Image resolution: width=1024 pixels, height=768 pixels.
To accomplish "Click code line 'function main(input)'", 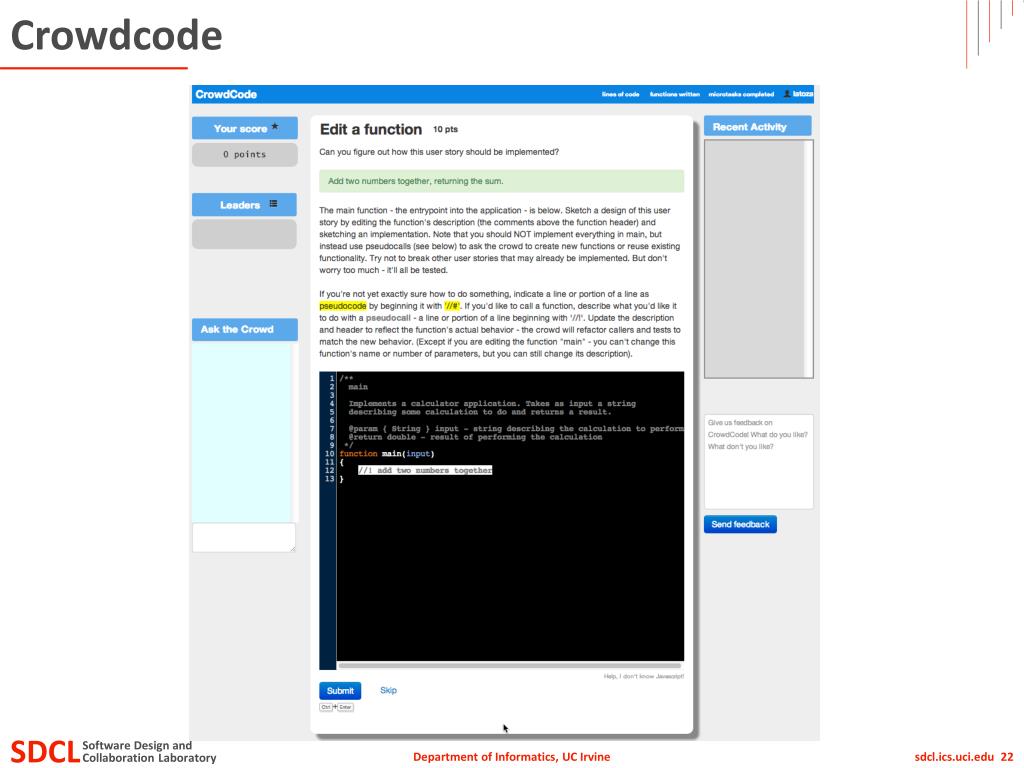I will [x=387, y=453].
